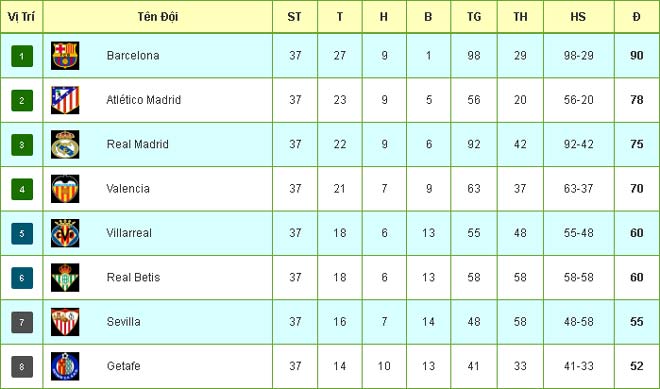
Task: Open the Barcelona team name link
Action: pos(133,56)
